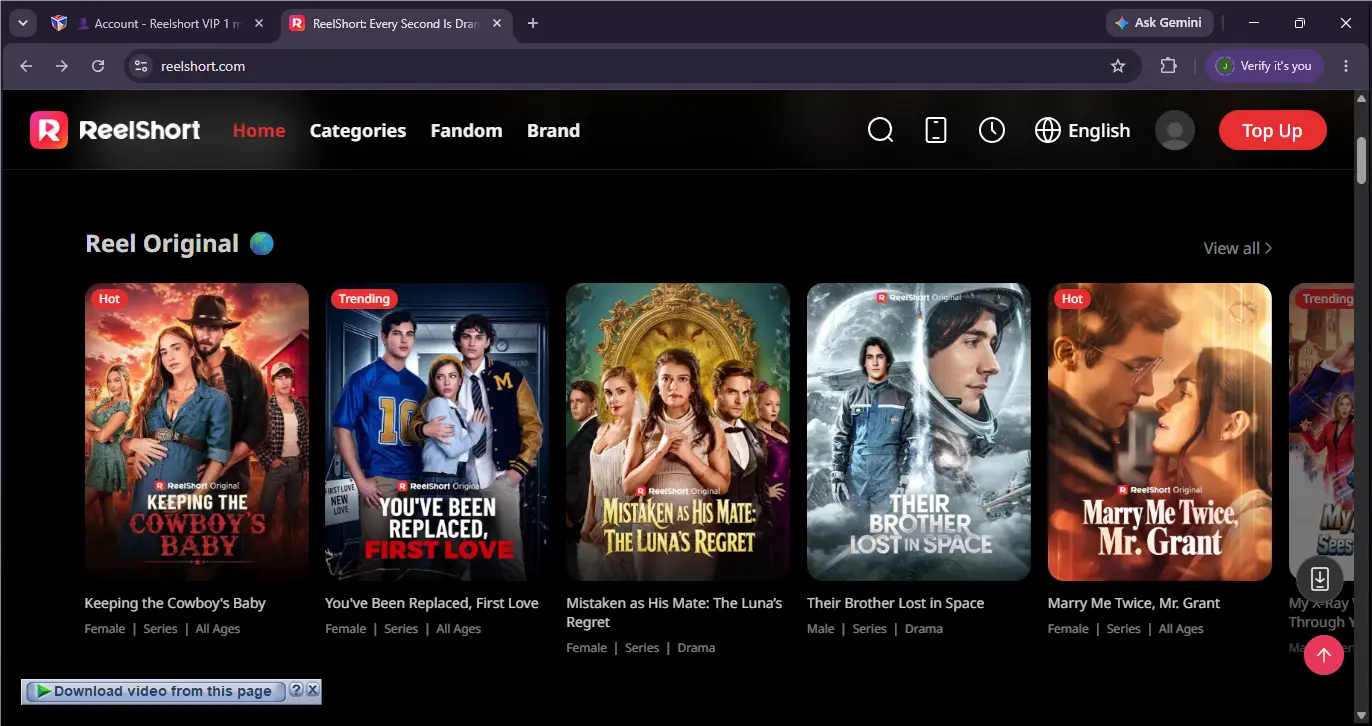Click Download video from this page button
The image size is (1372, 726).
155,691
